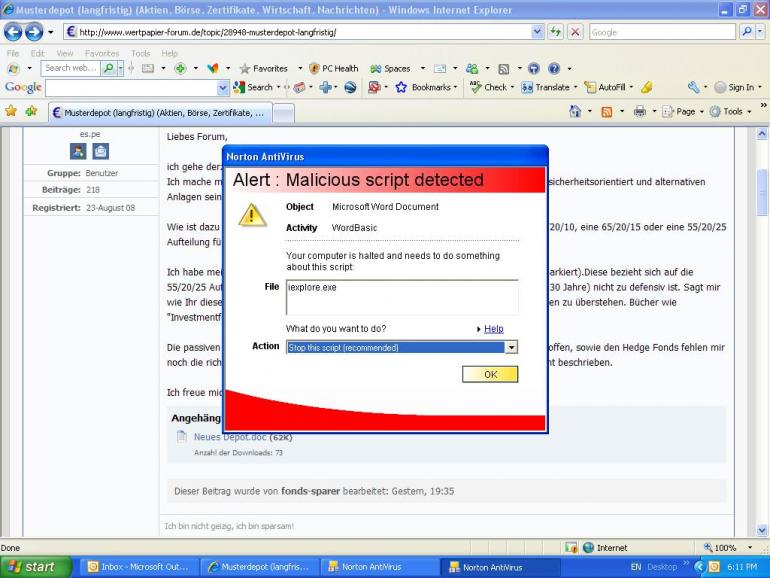Click the mail envelope icon in Live toolbar

click(x=440, y=69)
